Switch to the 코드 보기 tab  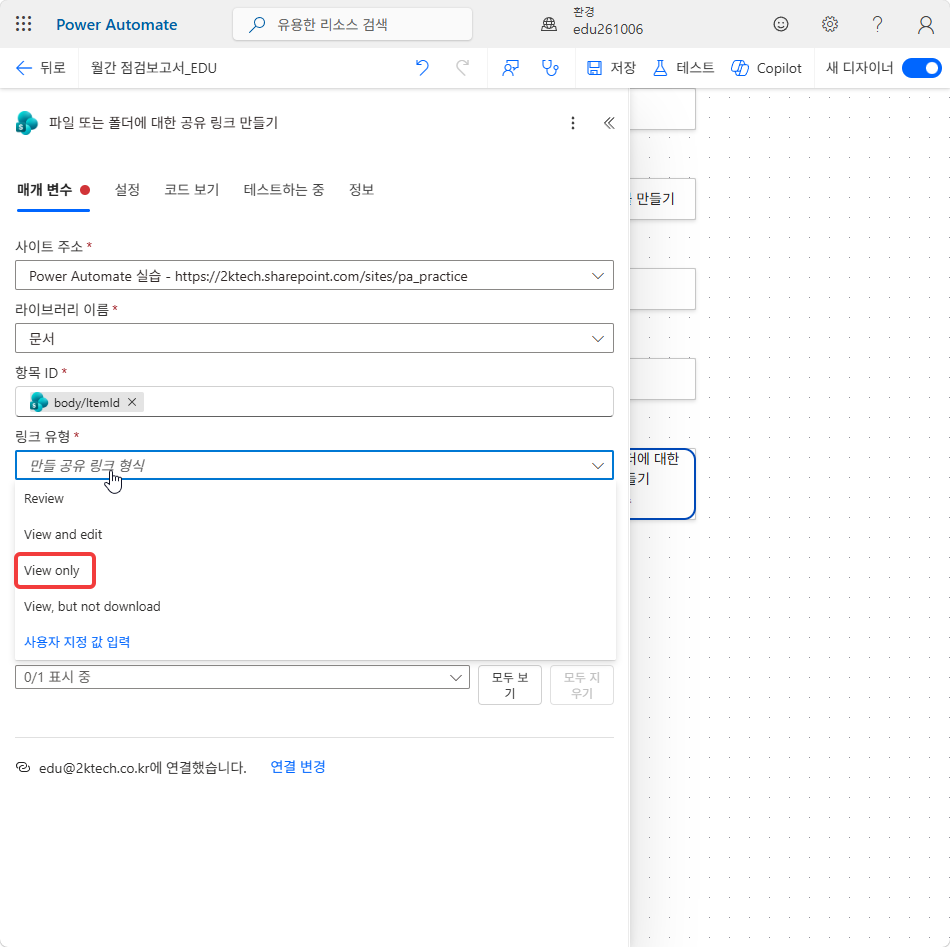coord(191,190)
